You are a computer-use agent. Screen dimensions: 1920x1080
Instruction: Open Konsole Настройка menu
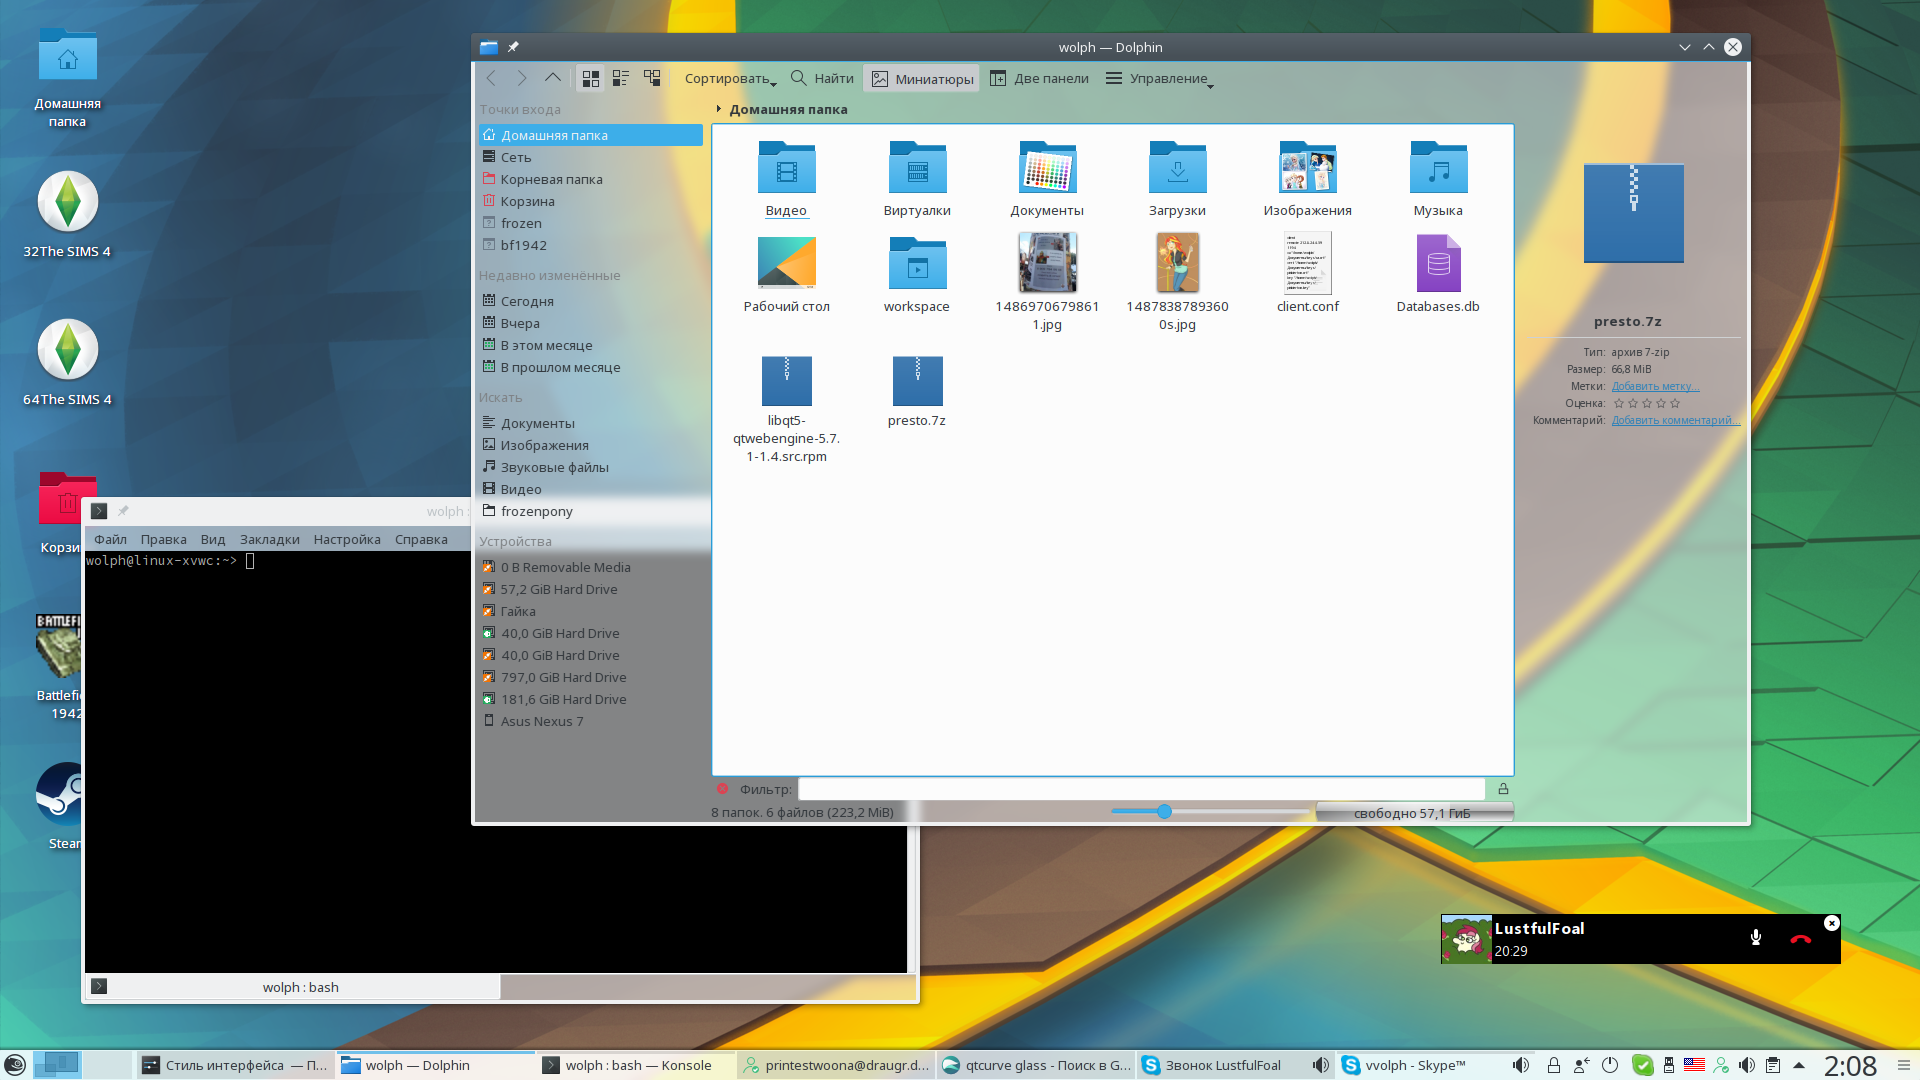(347, 539)
